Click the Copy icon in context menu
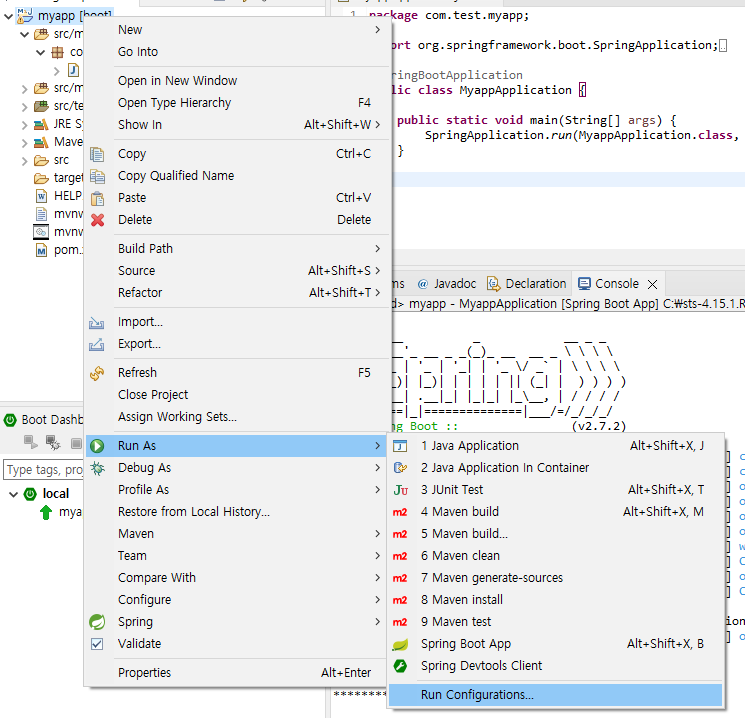This screenshot has height=718, width=745. coord(97,154)
